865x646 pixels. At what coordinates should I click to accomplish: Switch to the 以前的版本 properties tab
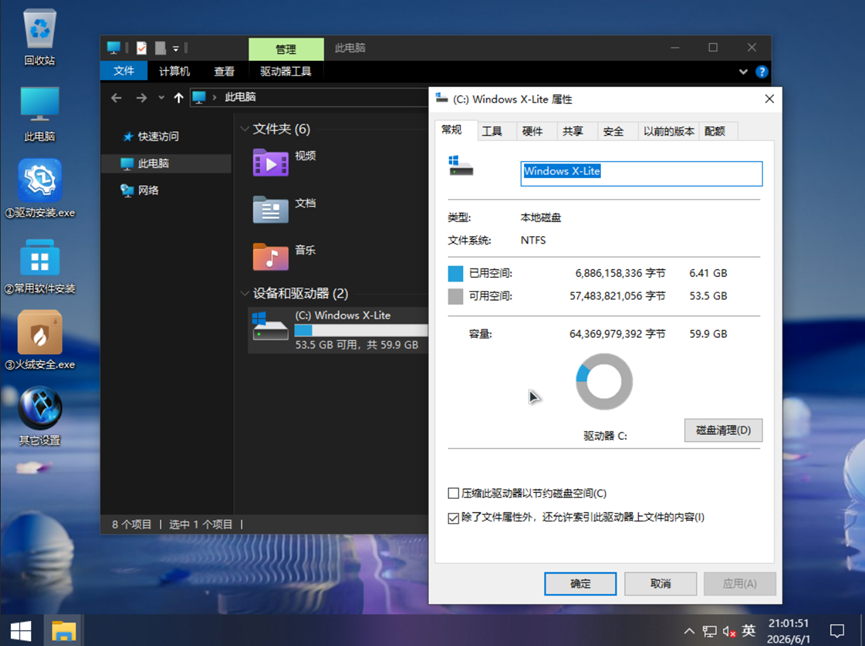point(669,131)
